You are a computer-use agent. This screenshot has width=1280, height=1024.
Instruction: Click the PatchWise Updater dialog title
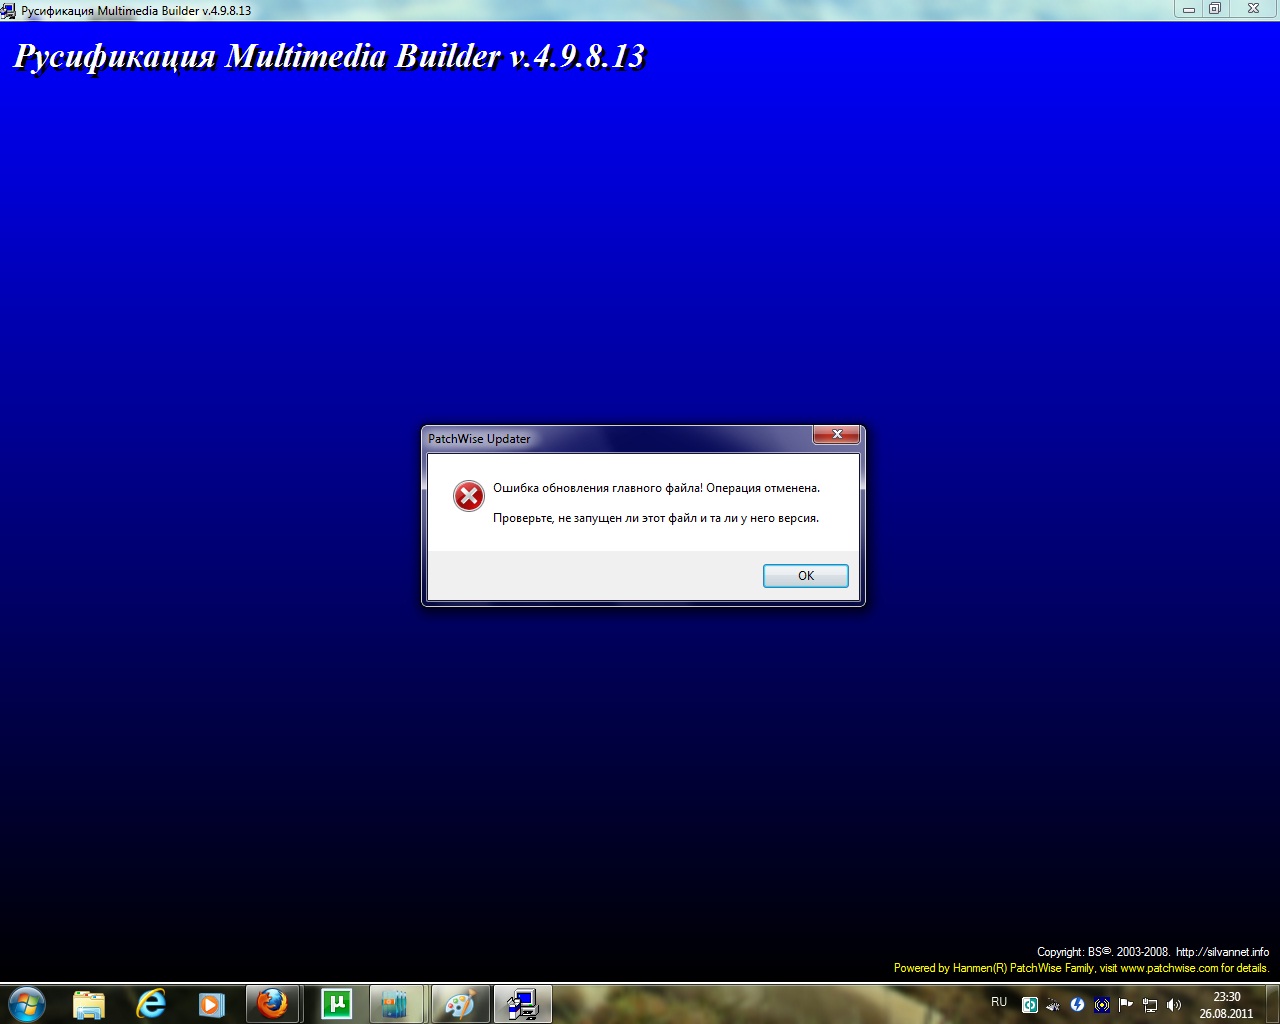click(x=479, y=439)
